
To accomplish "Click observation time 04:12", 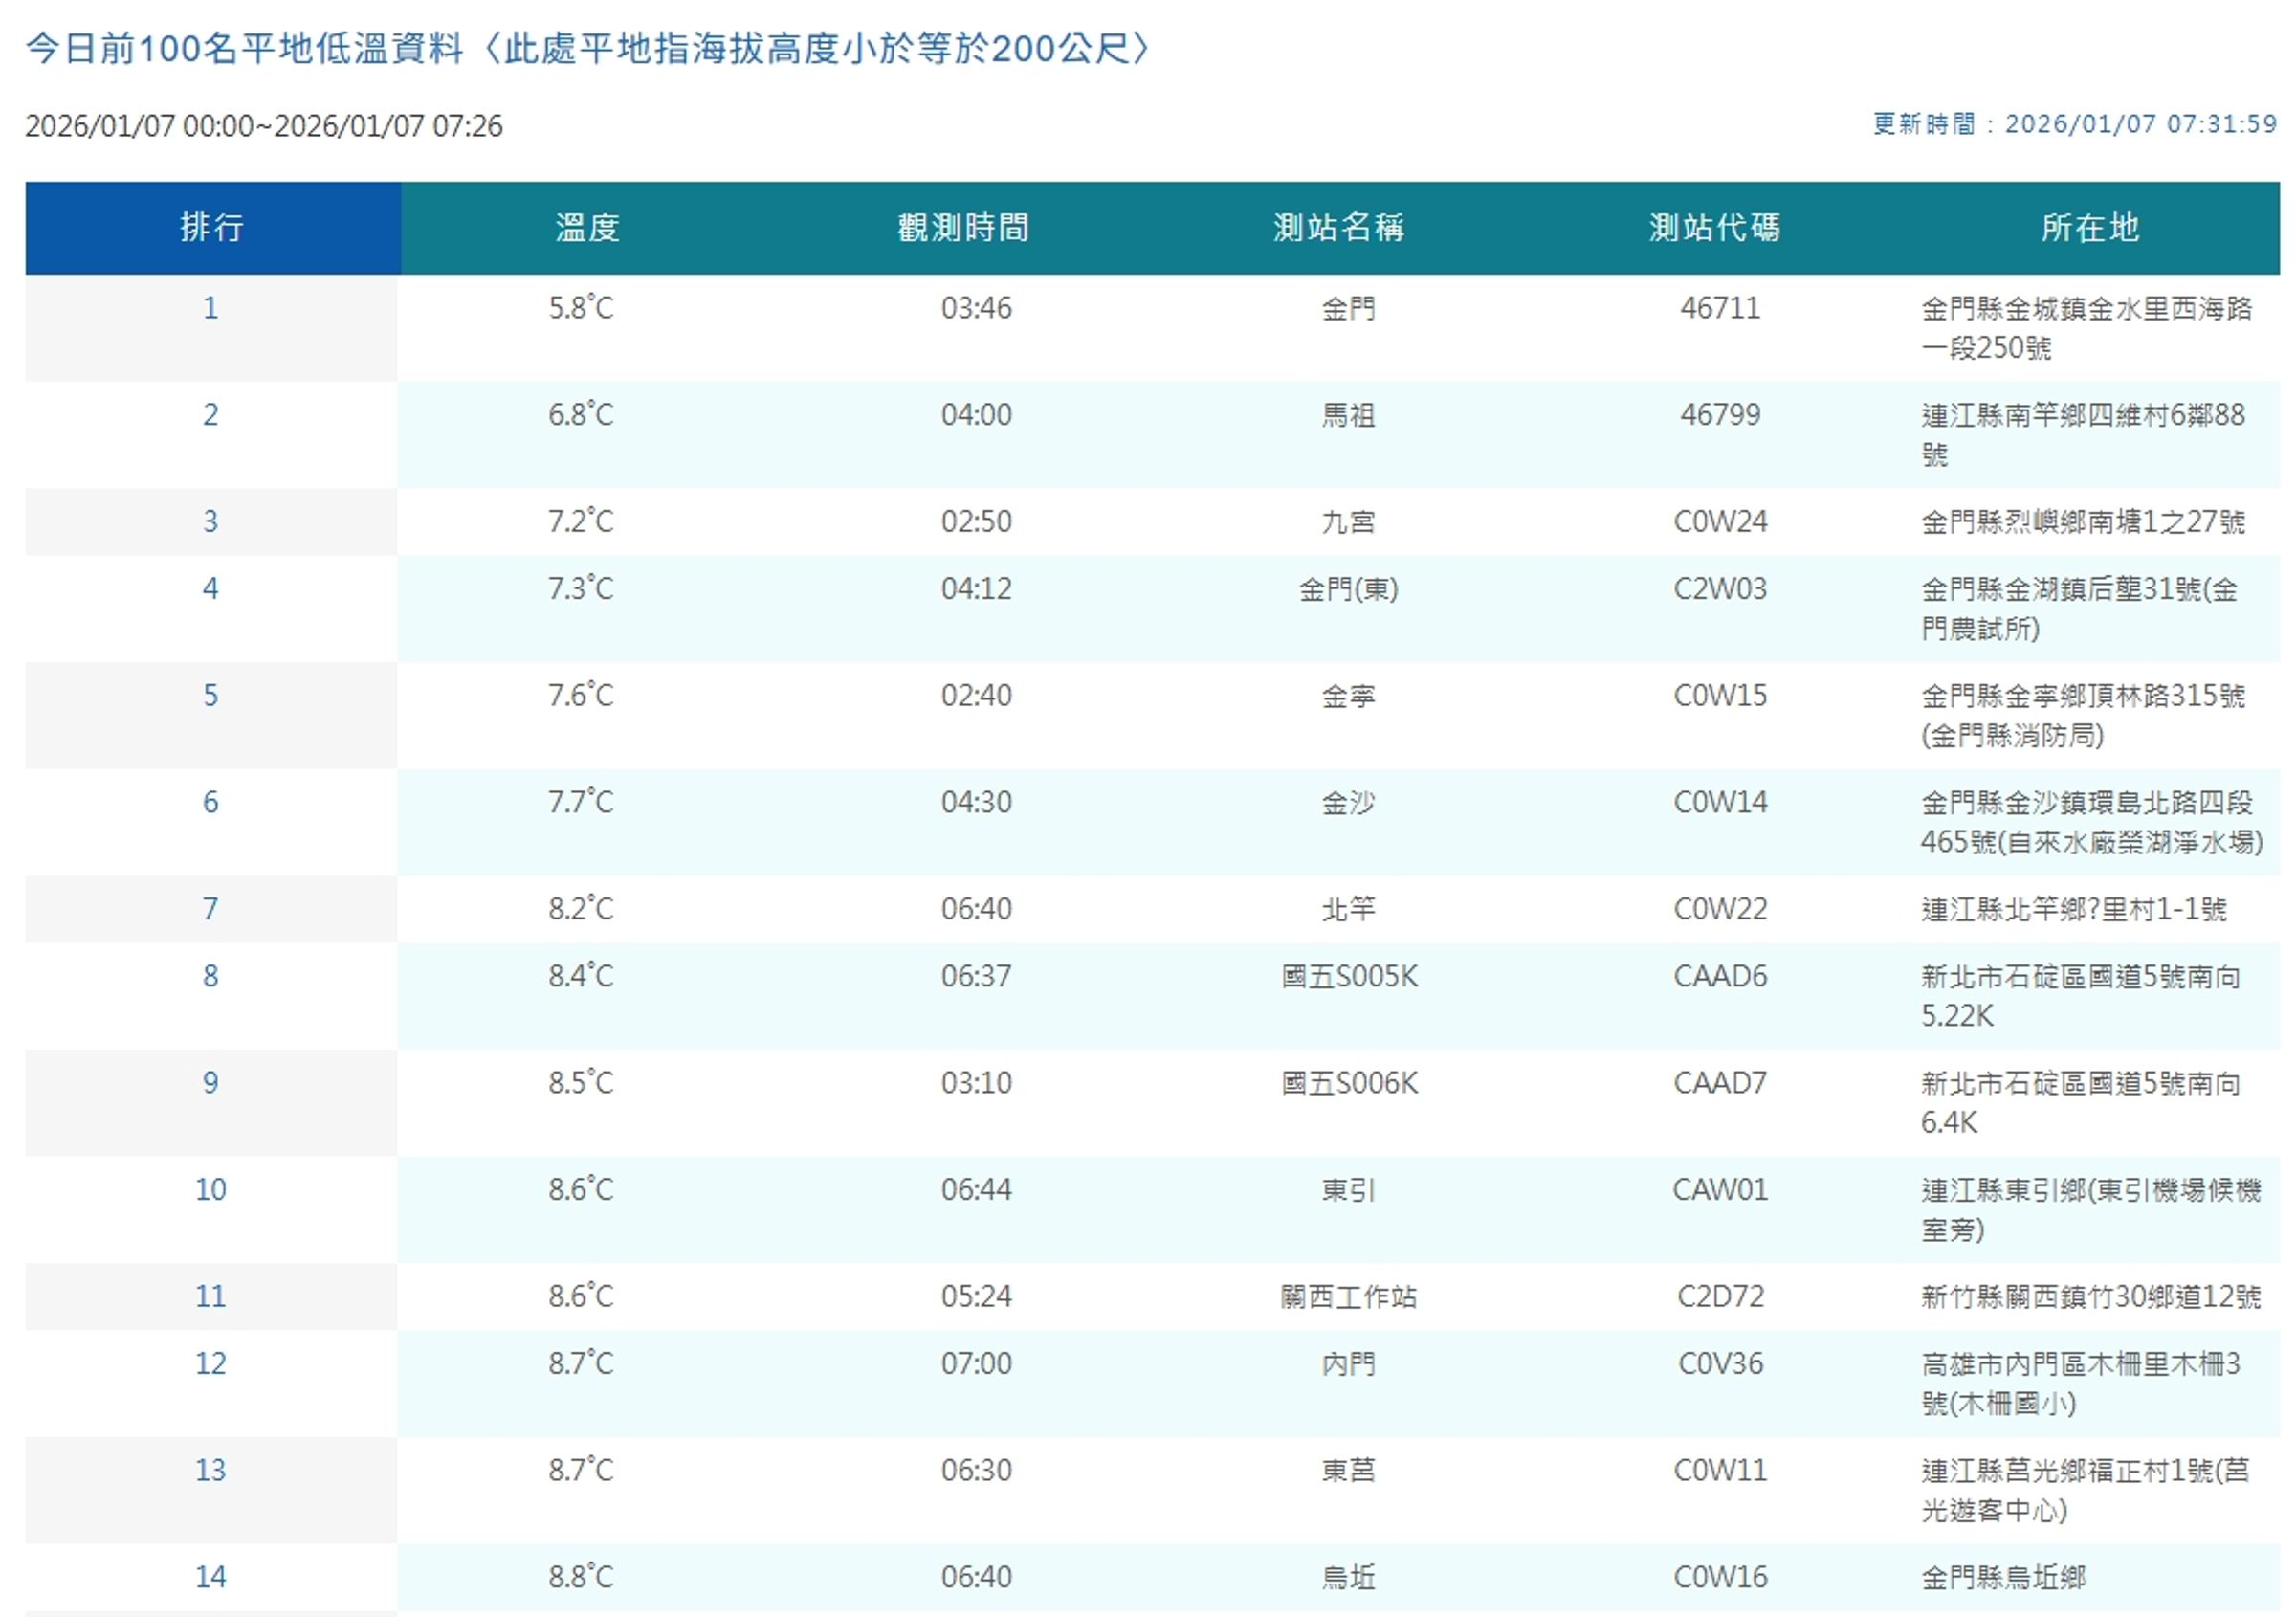I will 976,589.
